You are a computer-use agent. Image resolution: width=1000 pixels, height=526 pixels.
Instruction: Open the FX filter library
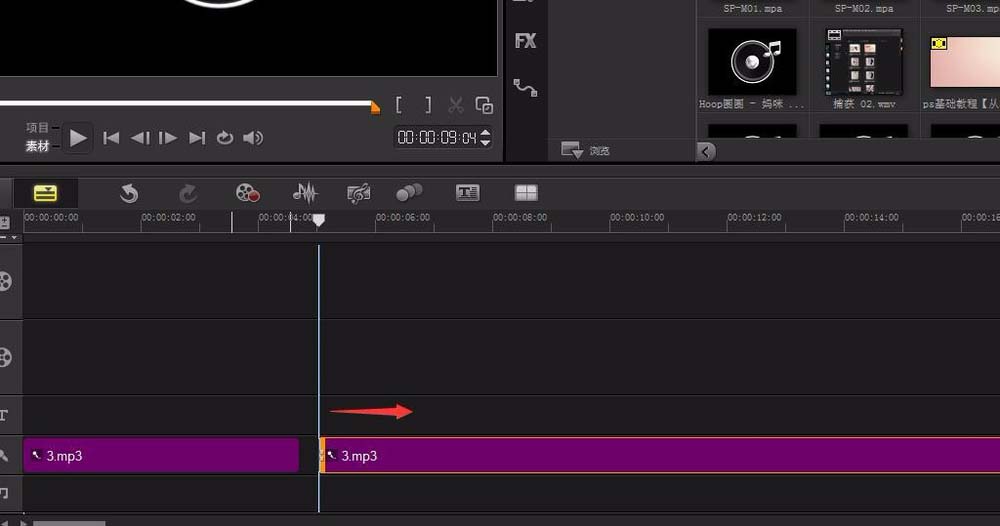(x=526, y=41)
